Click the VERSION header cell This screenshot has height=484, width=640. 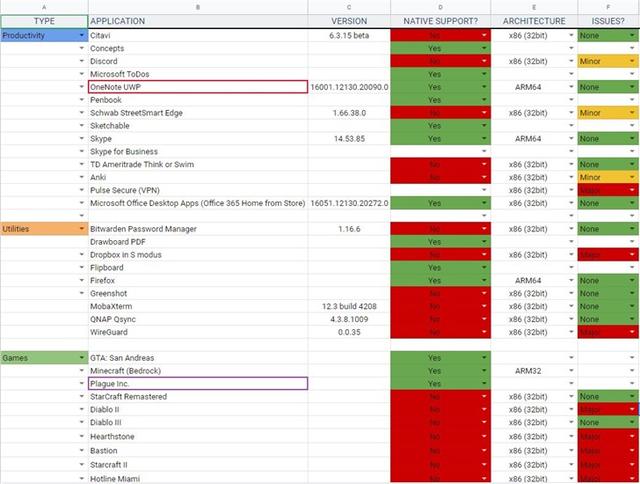[x=349, y=21]
